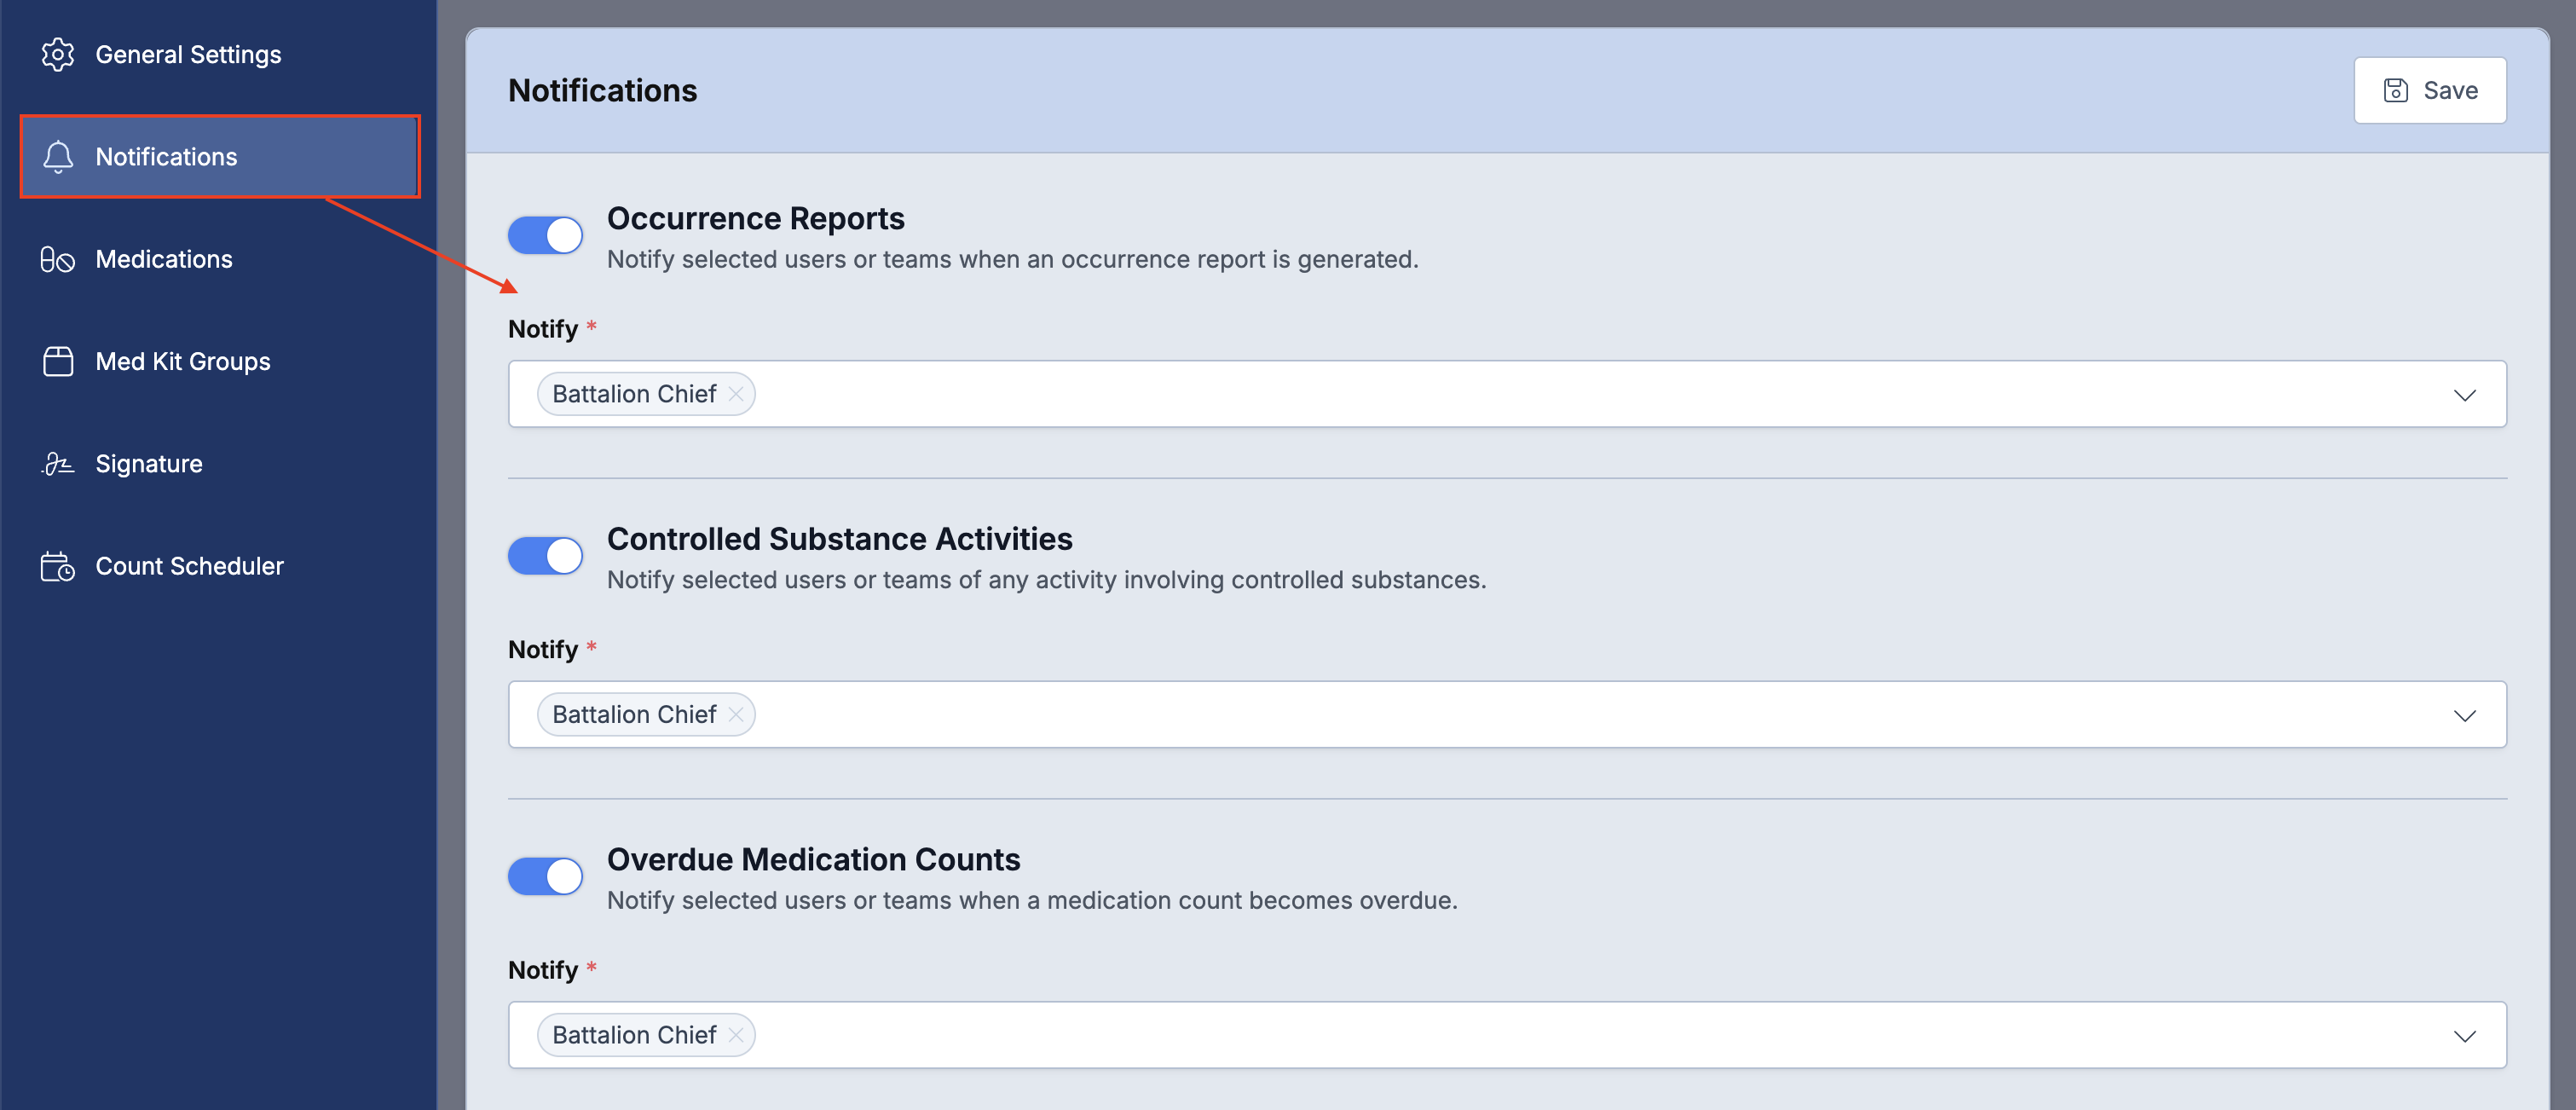Click the Occurrence Reports heading

pyautogui.click(x=755, y=218)
